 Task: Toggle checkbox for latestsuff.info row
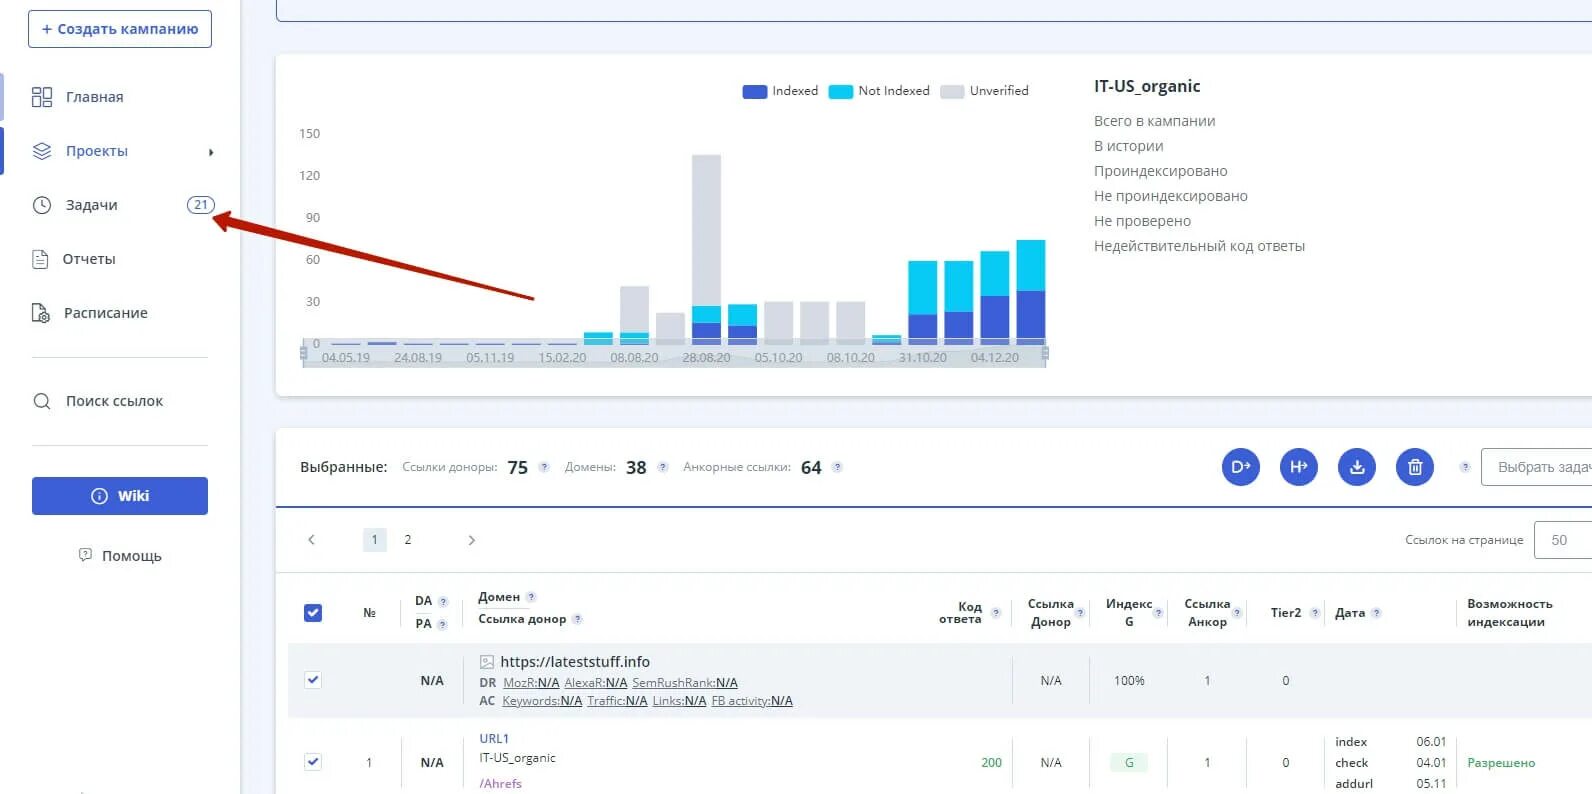313,680
